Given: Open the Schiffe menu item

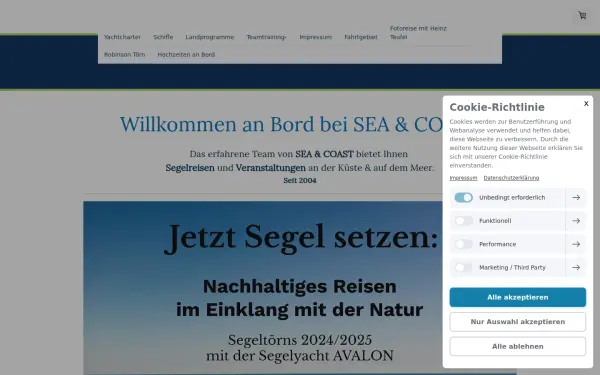Looking at the screenshot, I should tap(163, 37).
